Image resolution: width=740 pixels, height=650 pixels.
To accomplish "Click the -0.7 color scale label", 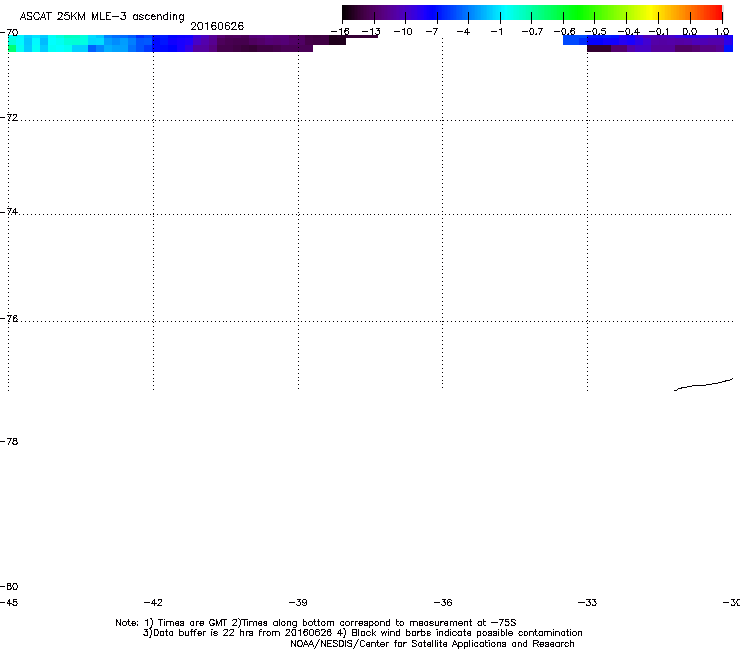I will (532, 32).
